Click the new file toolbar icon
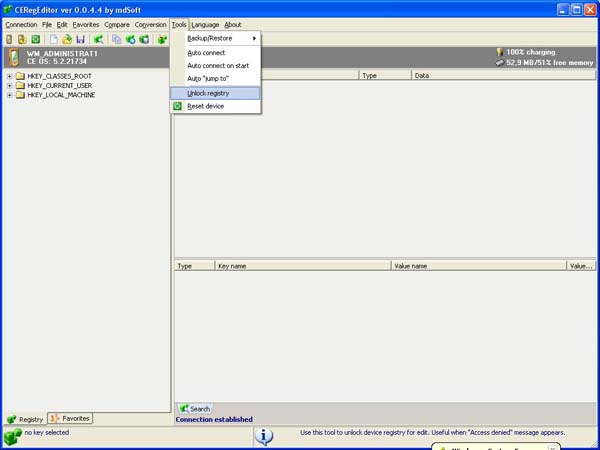Image resolution: width=600 pixels, height=450 pixels. (x=54, y=39)
